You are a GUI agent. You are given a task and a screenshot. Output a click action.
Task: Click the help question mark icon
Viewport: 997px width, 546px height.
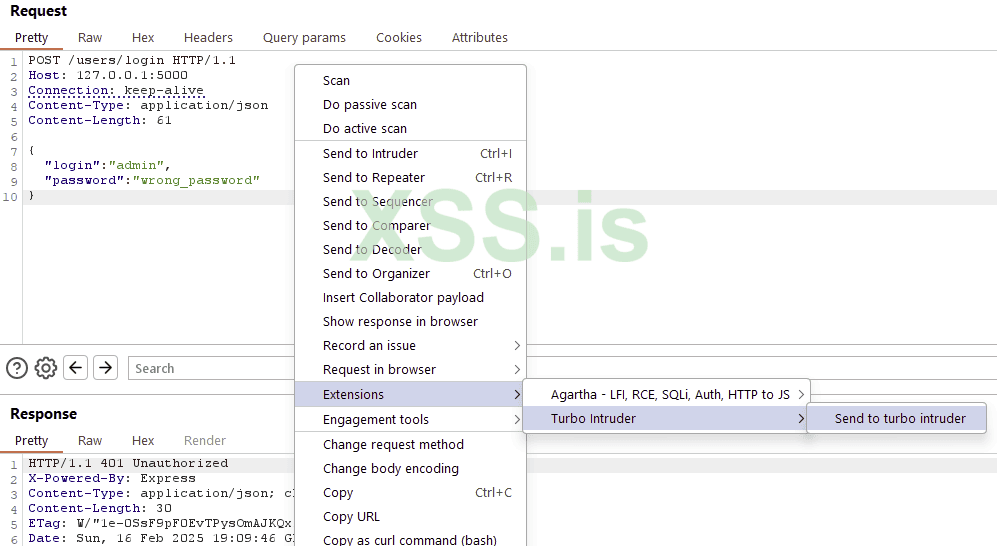(x=17, y=368)
